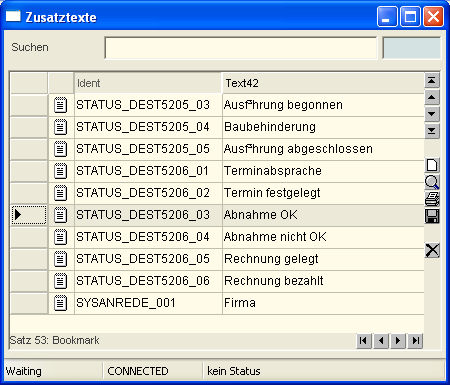This screenshot has height=385, width=450.
Task: Jump to top of list arrow
Action: [432, 81]
